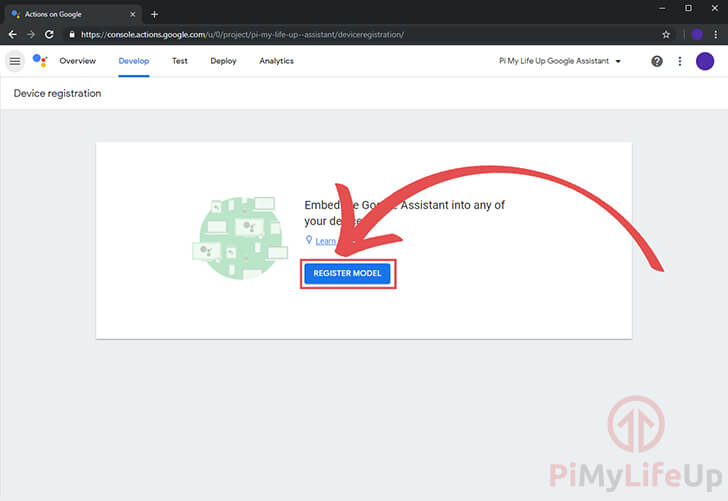This screenshot has width=728, height=501.
Task: Close the browser window
Action: pos(715,8)
